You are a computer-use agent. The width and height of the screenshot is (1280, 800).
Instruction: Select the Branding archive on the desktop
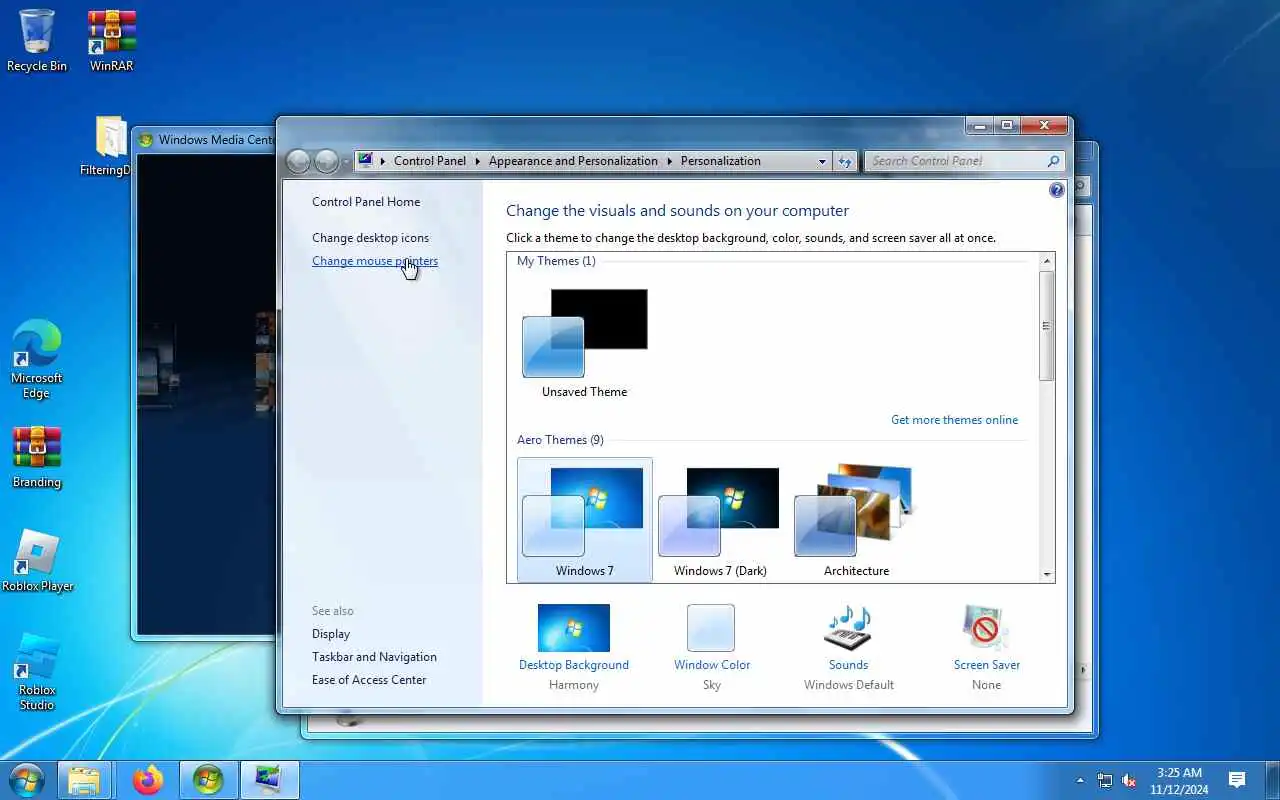[37, 458]
